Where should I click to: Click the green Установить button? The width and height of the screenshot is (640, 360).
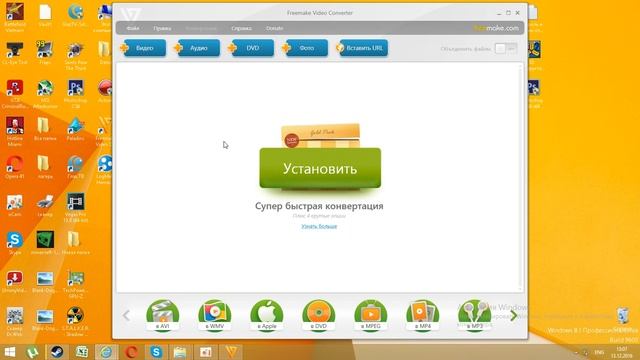[x=320, y=168]
